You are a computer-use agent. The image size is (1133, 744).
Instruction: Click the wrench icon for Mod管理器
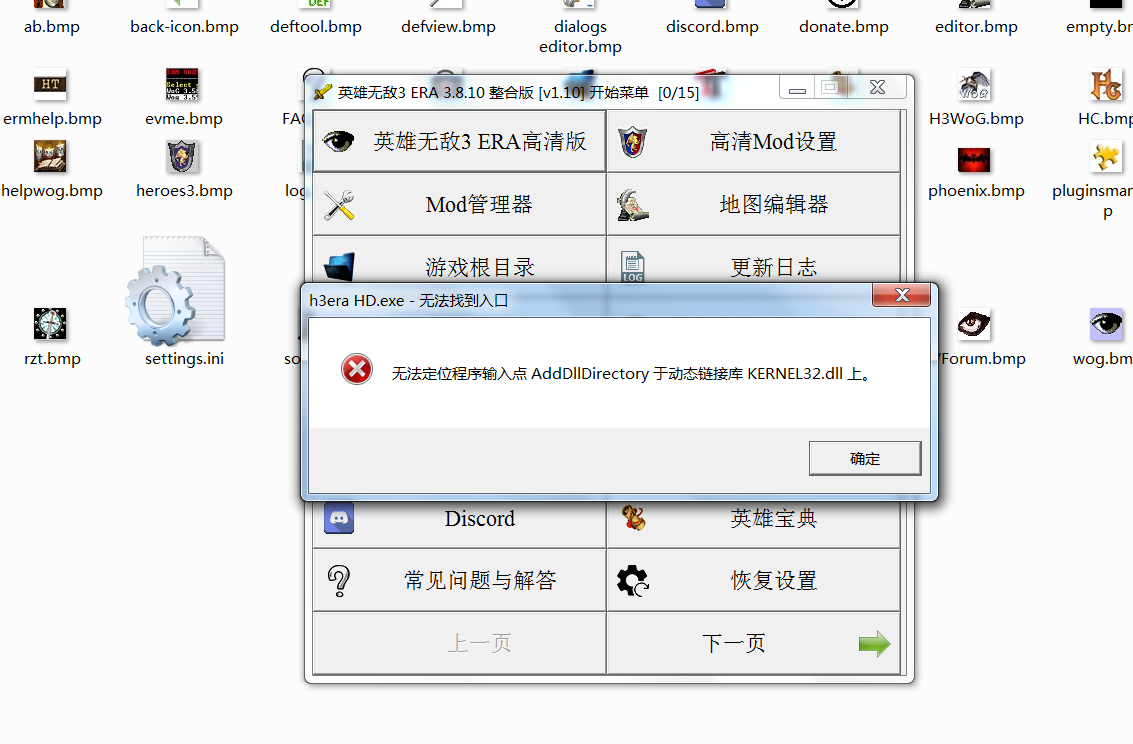(x=338, y=204)
